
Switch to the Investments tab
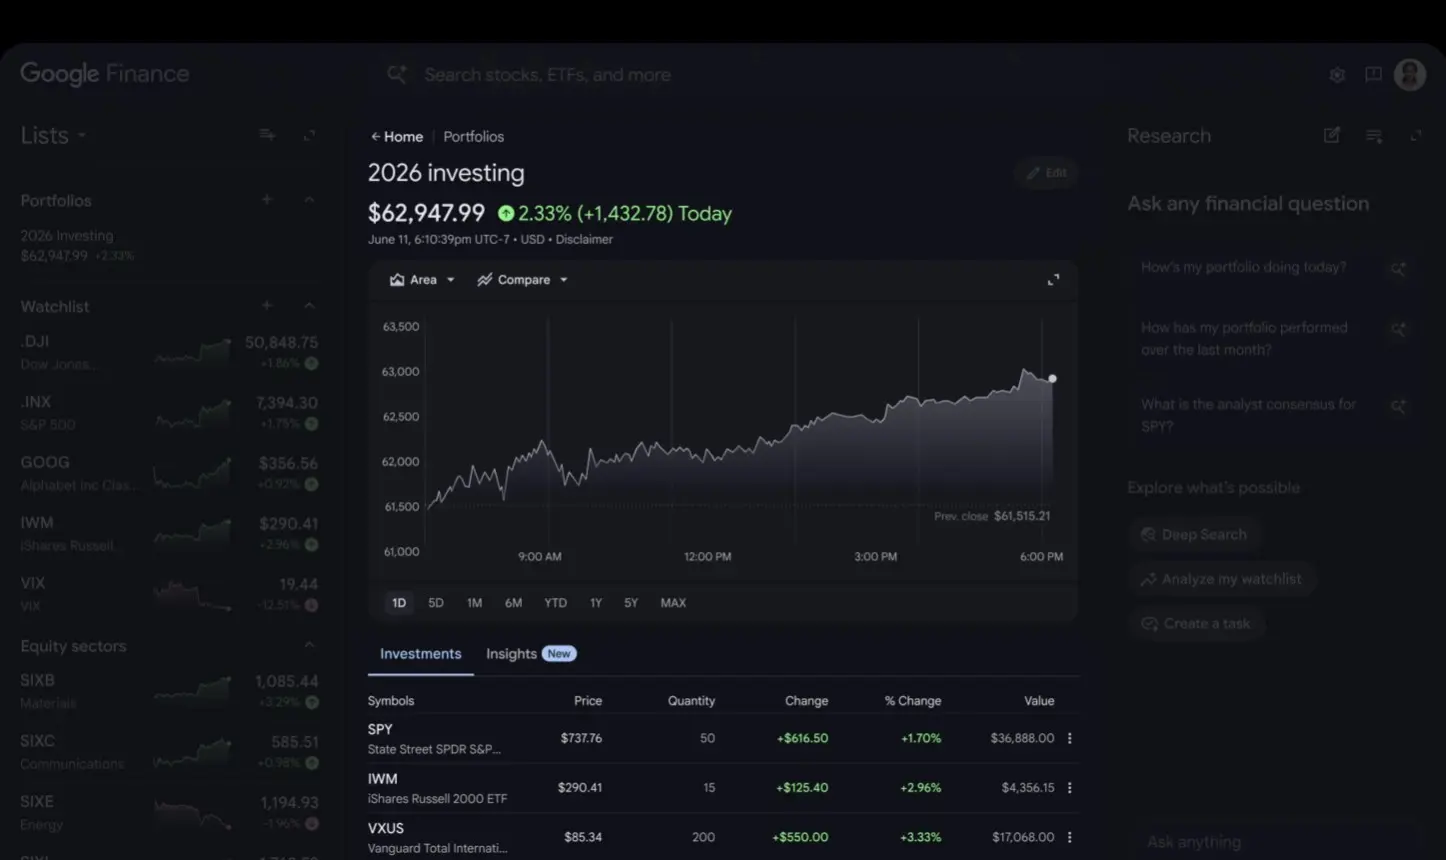click(421, 654)
